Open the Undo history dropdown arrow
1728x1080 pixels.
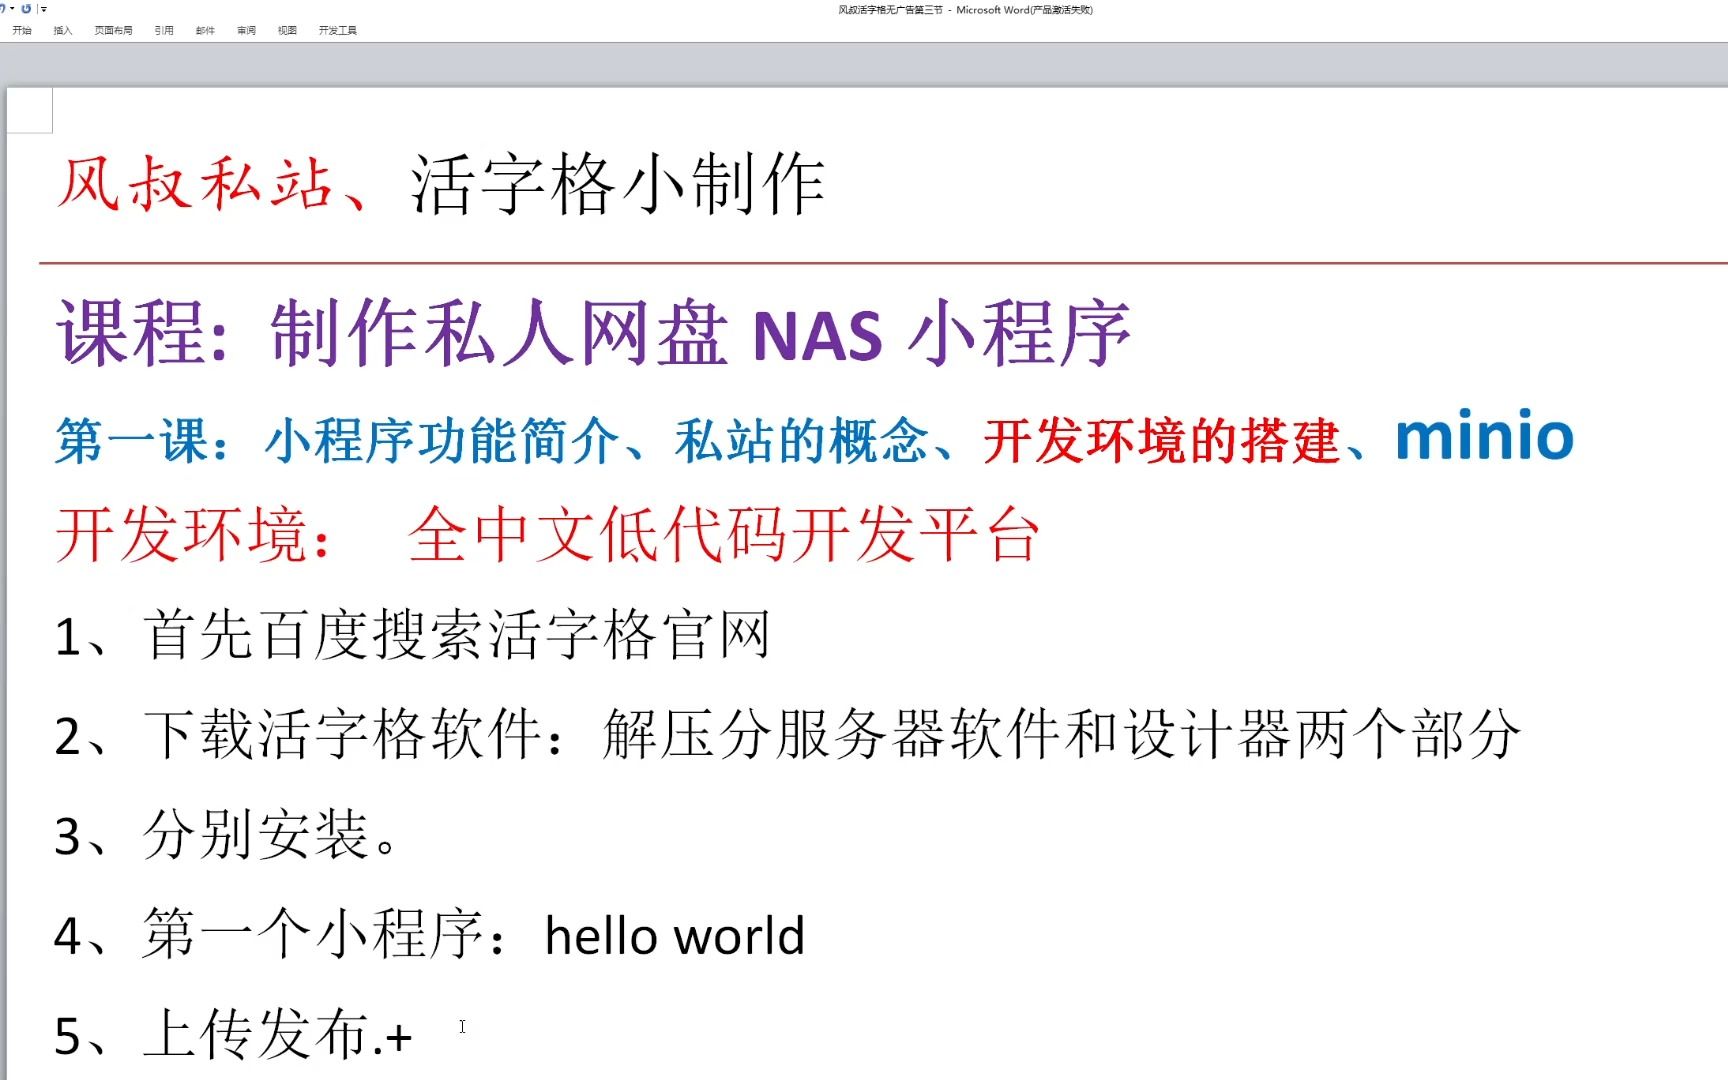(12, 9)
